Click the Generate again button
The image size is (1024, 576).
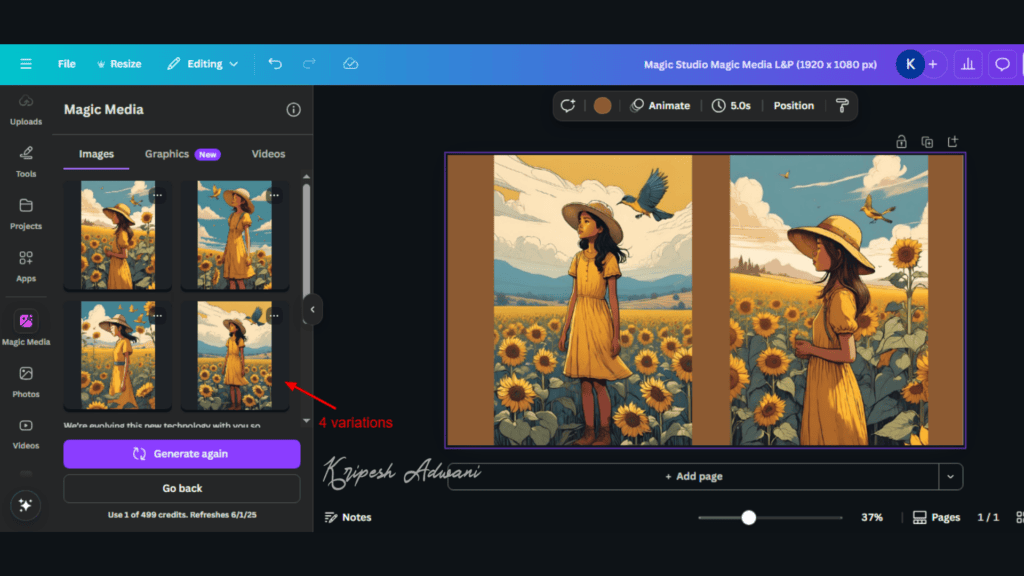(181, 454)
